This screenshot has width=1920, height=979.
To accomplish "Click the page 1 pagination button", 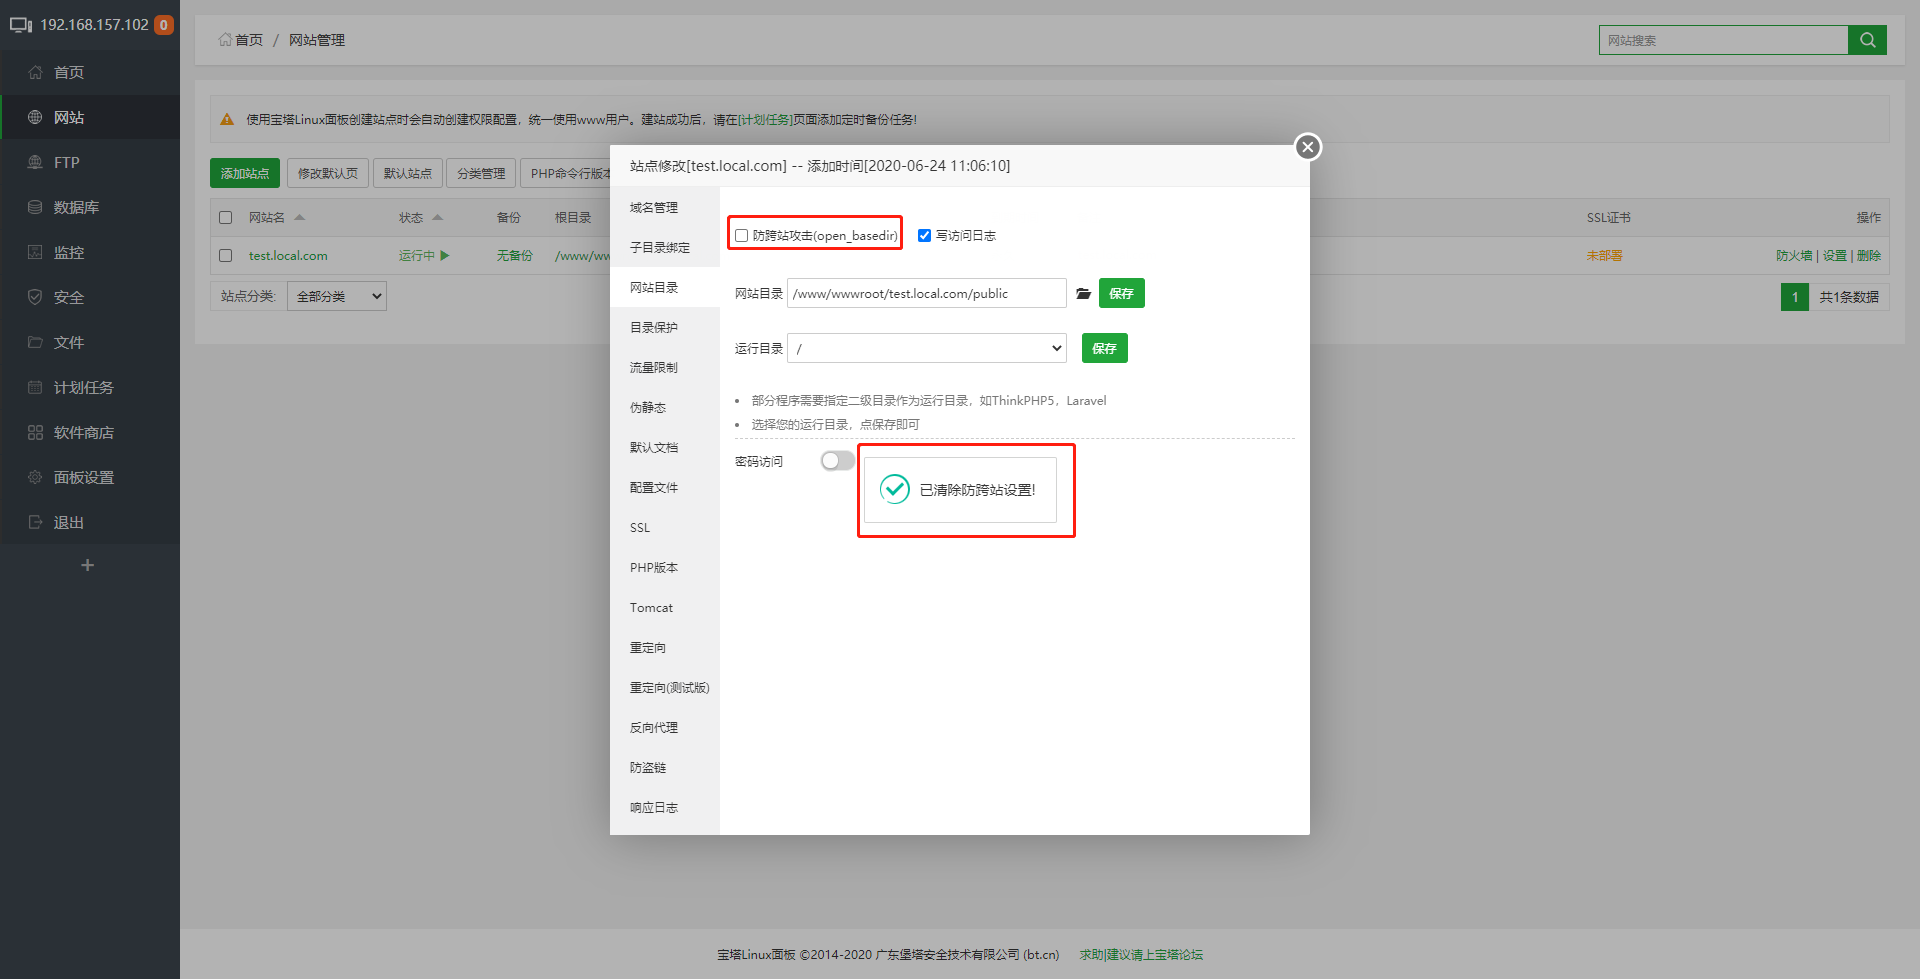I will [x=1795, y=297].
